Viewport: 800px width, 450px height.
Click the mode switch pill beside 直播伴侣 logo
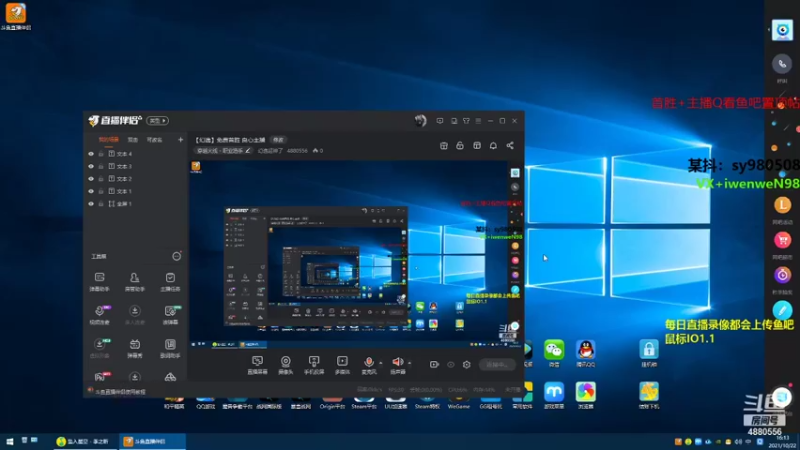click(x=158, y=121)
